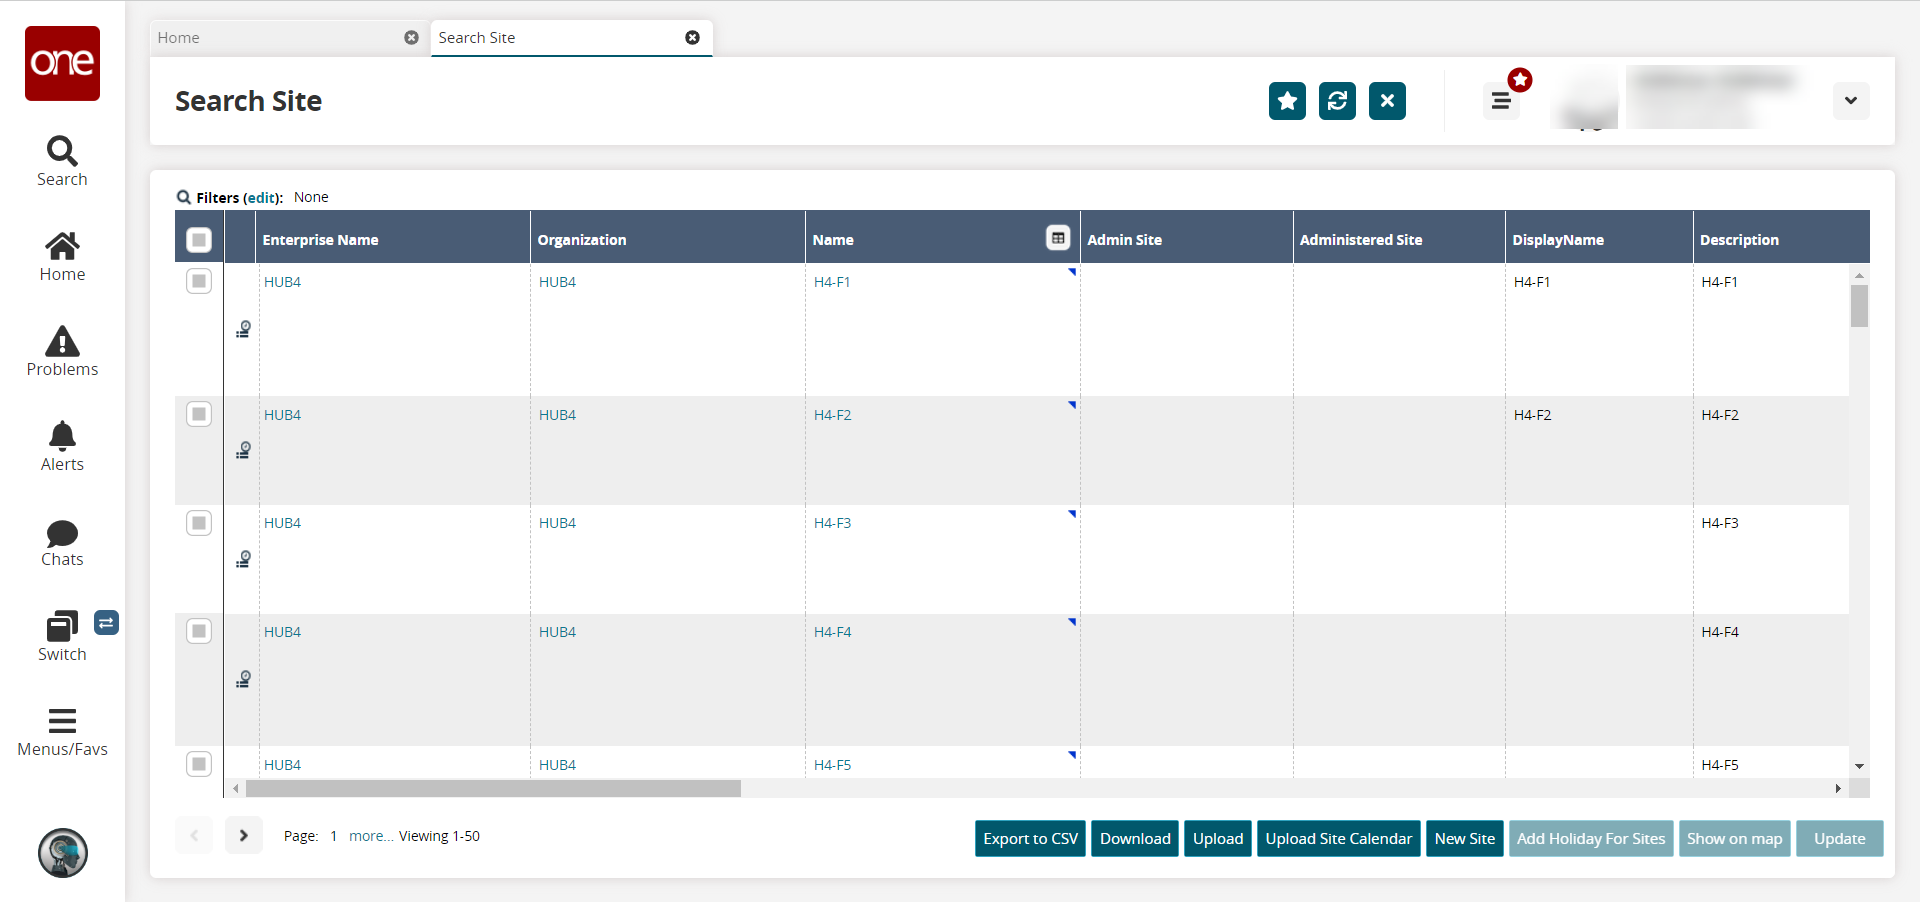
Task: Expand the more... pages link
Action: 371,836
